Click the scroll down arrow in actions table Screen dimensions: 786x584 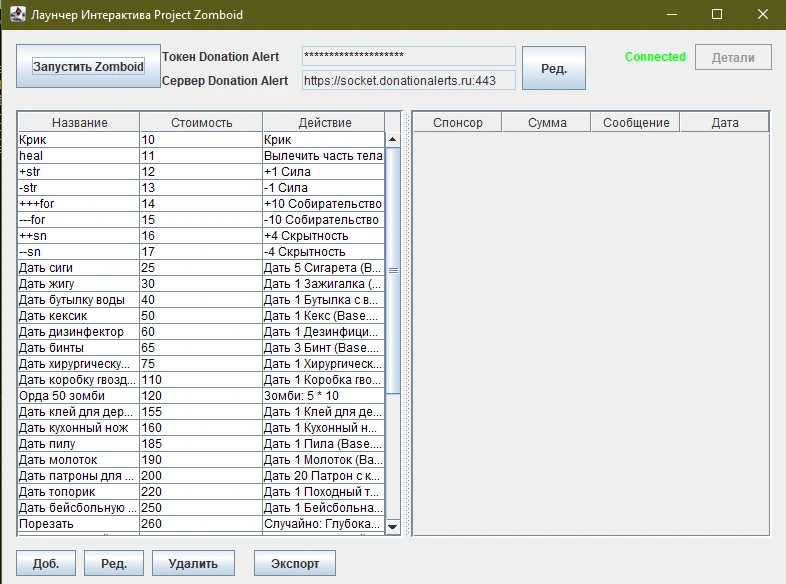pos(392,526)
